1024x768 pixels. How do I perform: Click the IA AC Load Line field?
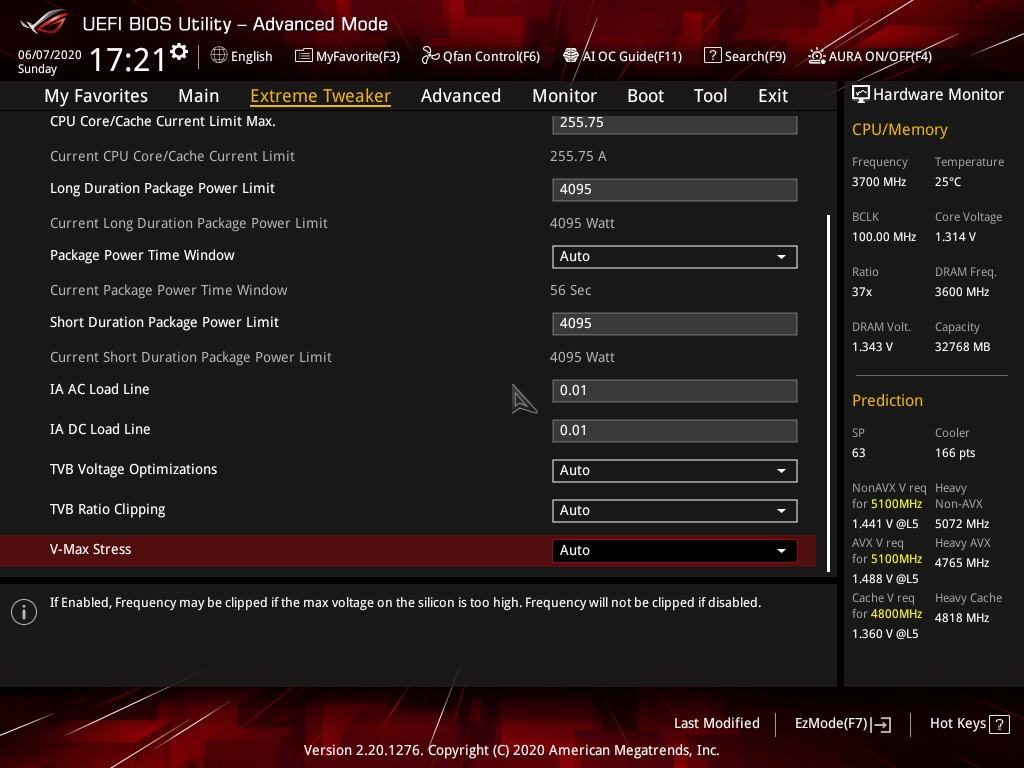(x=675, y=391)
